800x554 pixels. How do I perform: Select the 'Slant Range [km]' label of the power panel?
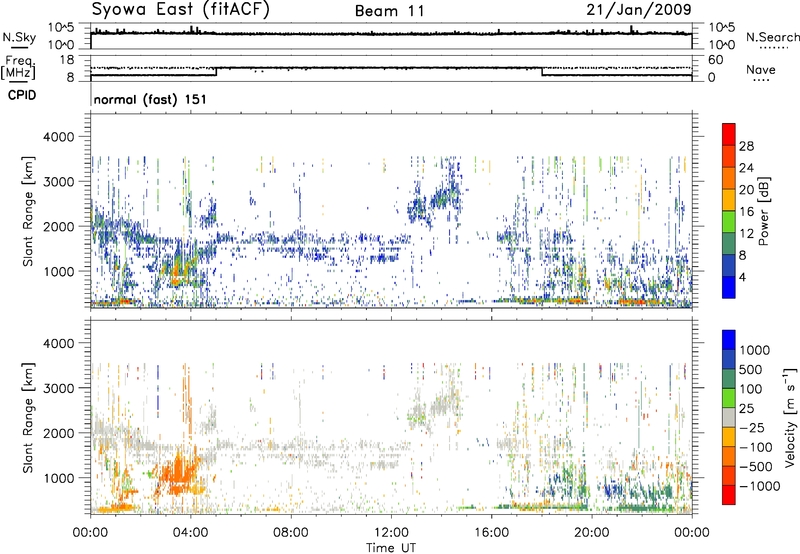(28, 211)
